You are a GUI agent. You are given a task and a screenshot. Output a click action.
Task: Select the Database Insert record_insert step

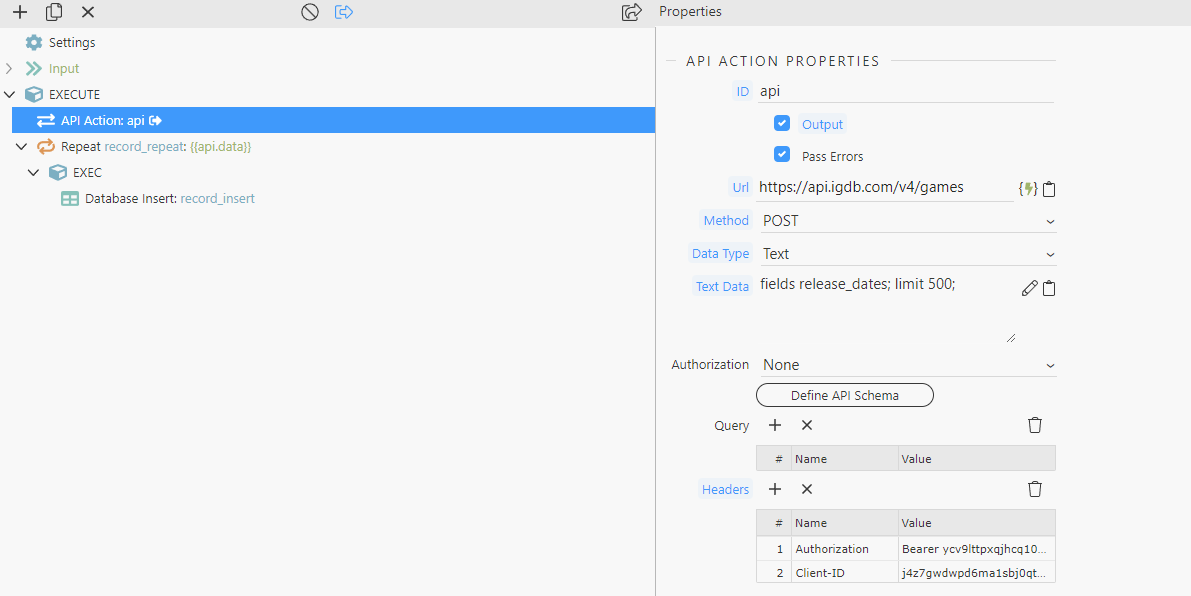[169, 199]
